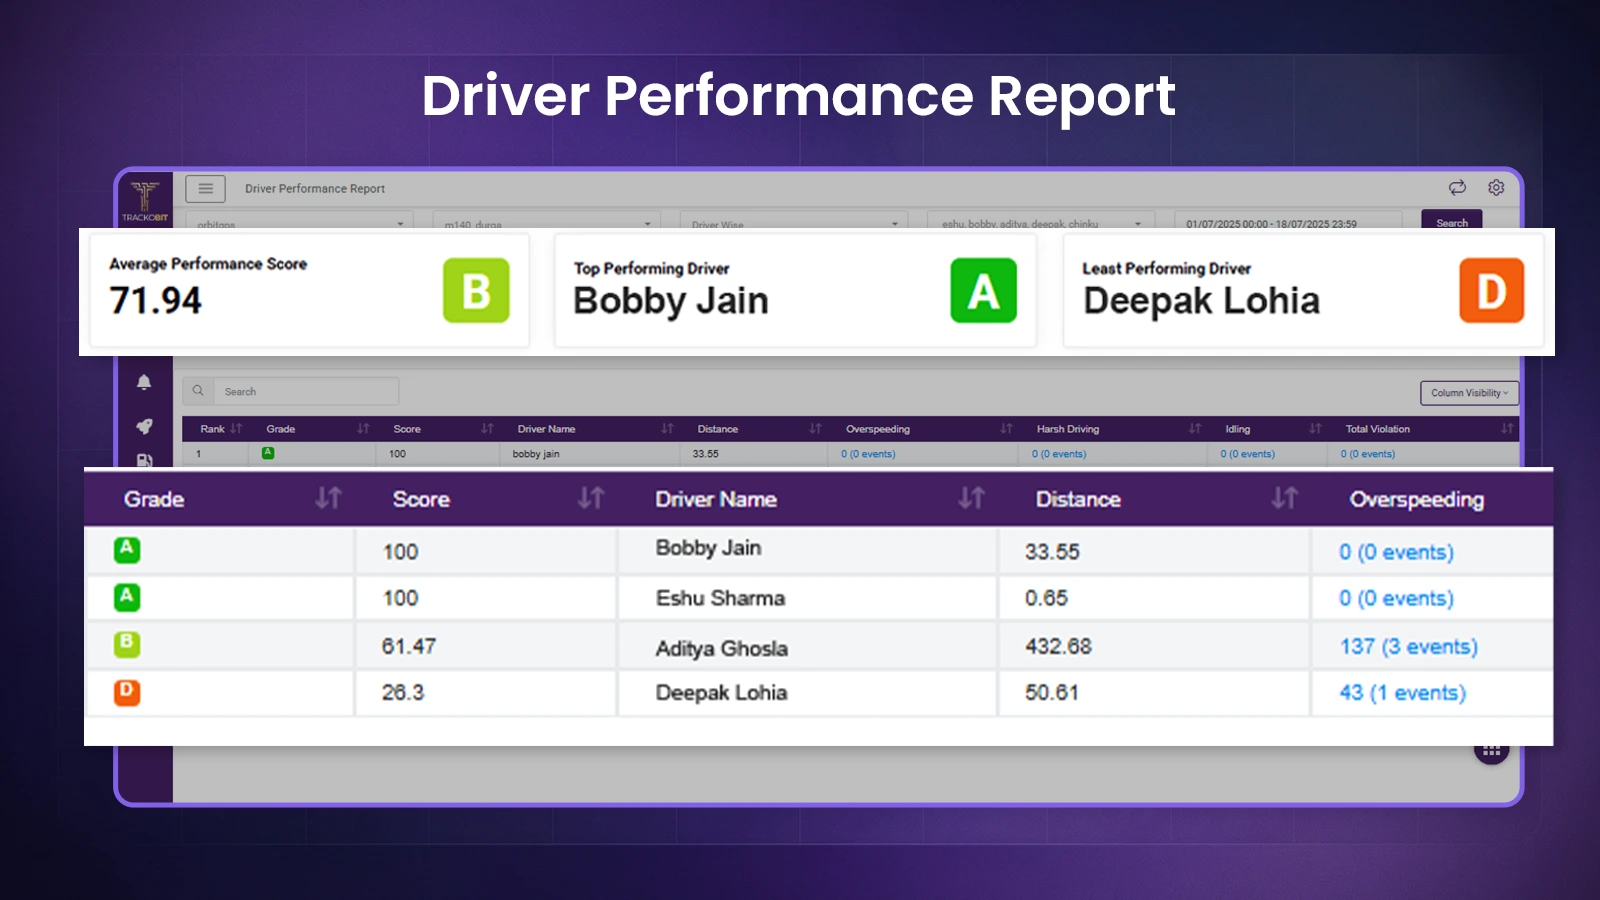Click the Eshu Sharma driver name cell
This screenshot has width=1600, height=900.
point(720,598)
